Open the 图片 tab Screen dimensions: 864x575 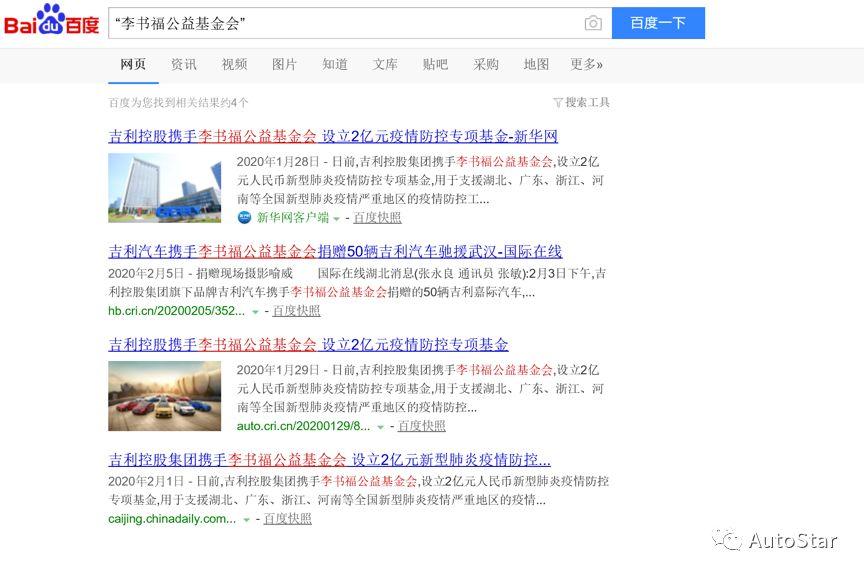click(x=284, y=64)
